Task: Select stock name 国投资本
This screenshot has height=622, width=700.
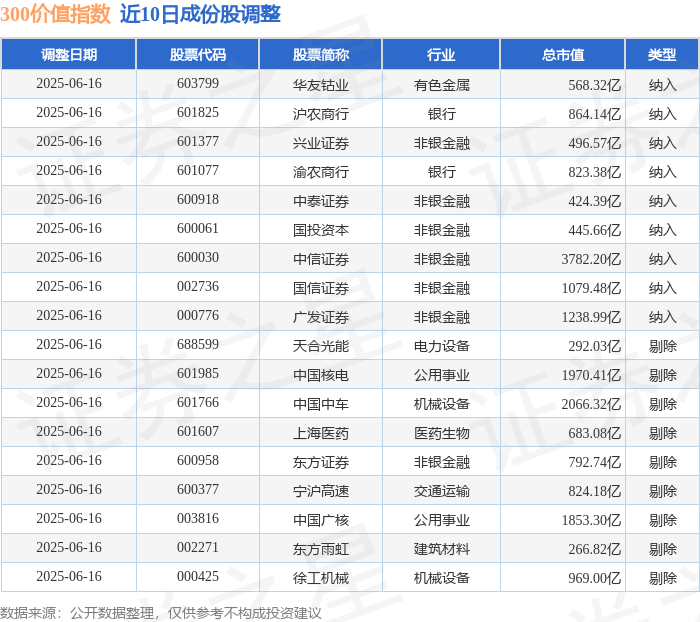Action: coord(321,230)
